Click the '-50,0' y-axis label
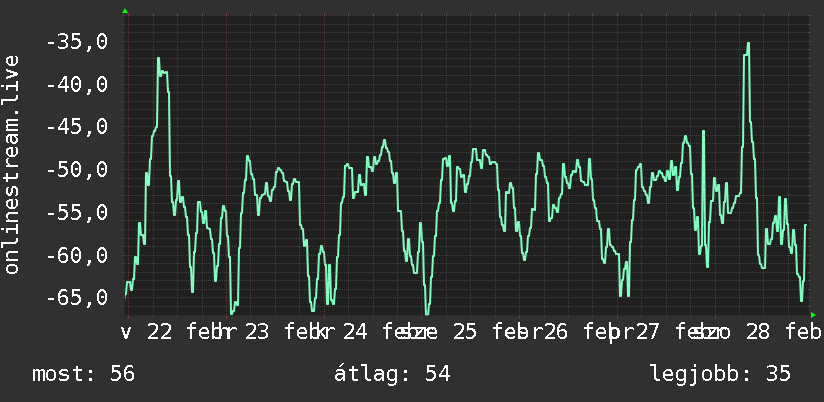This screenshot has width=824, height=402. tap(77, 170)
